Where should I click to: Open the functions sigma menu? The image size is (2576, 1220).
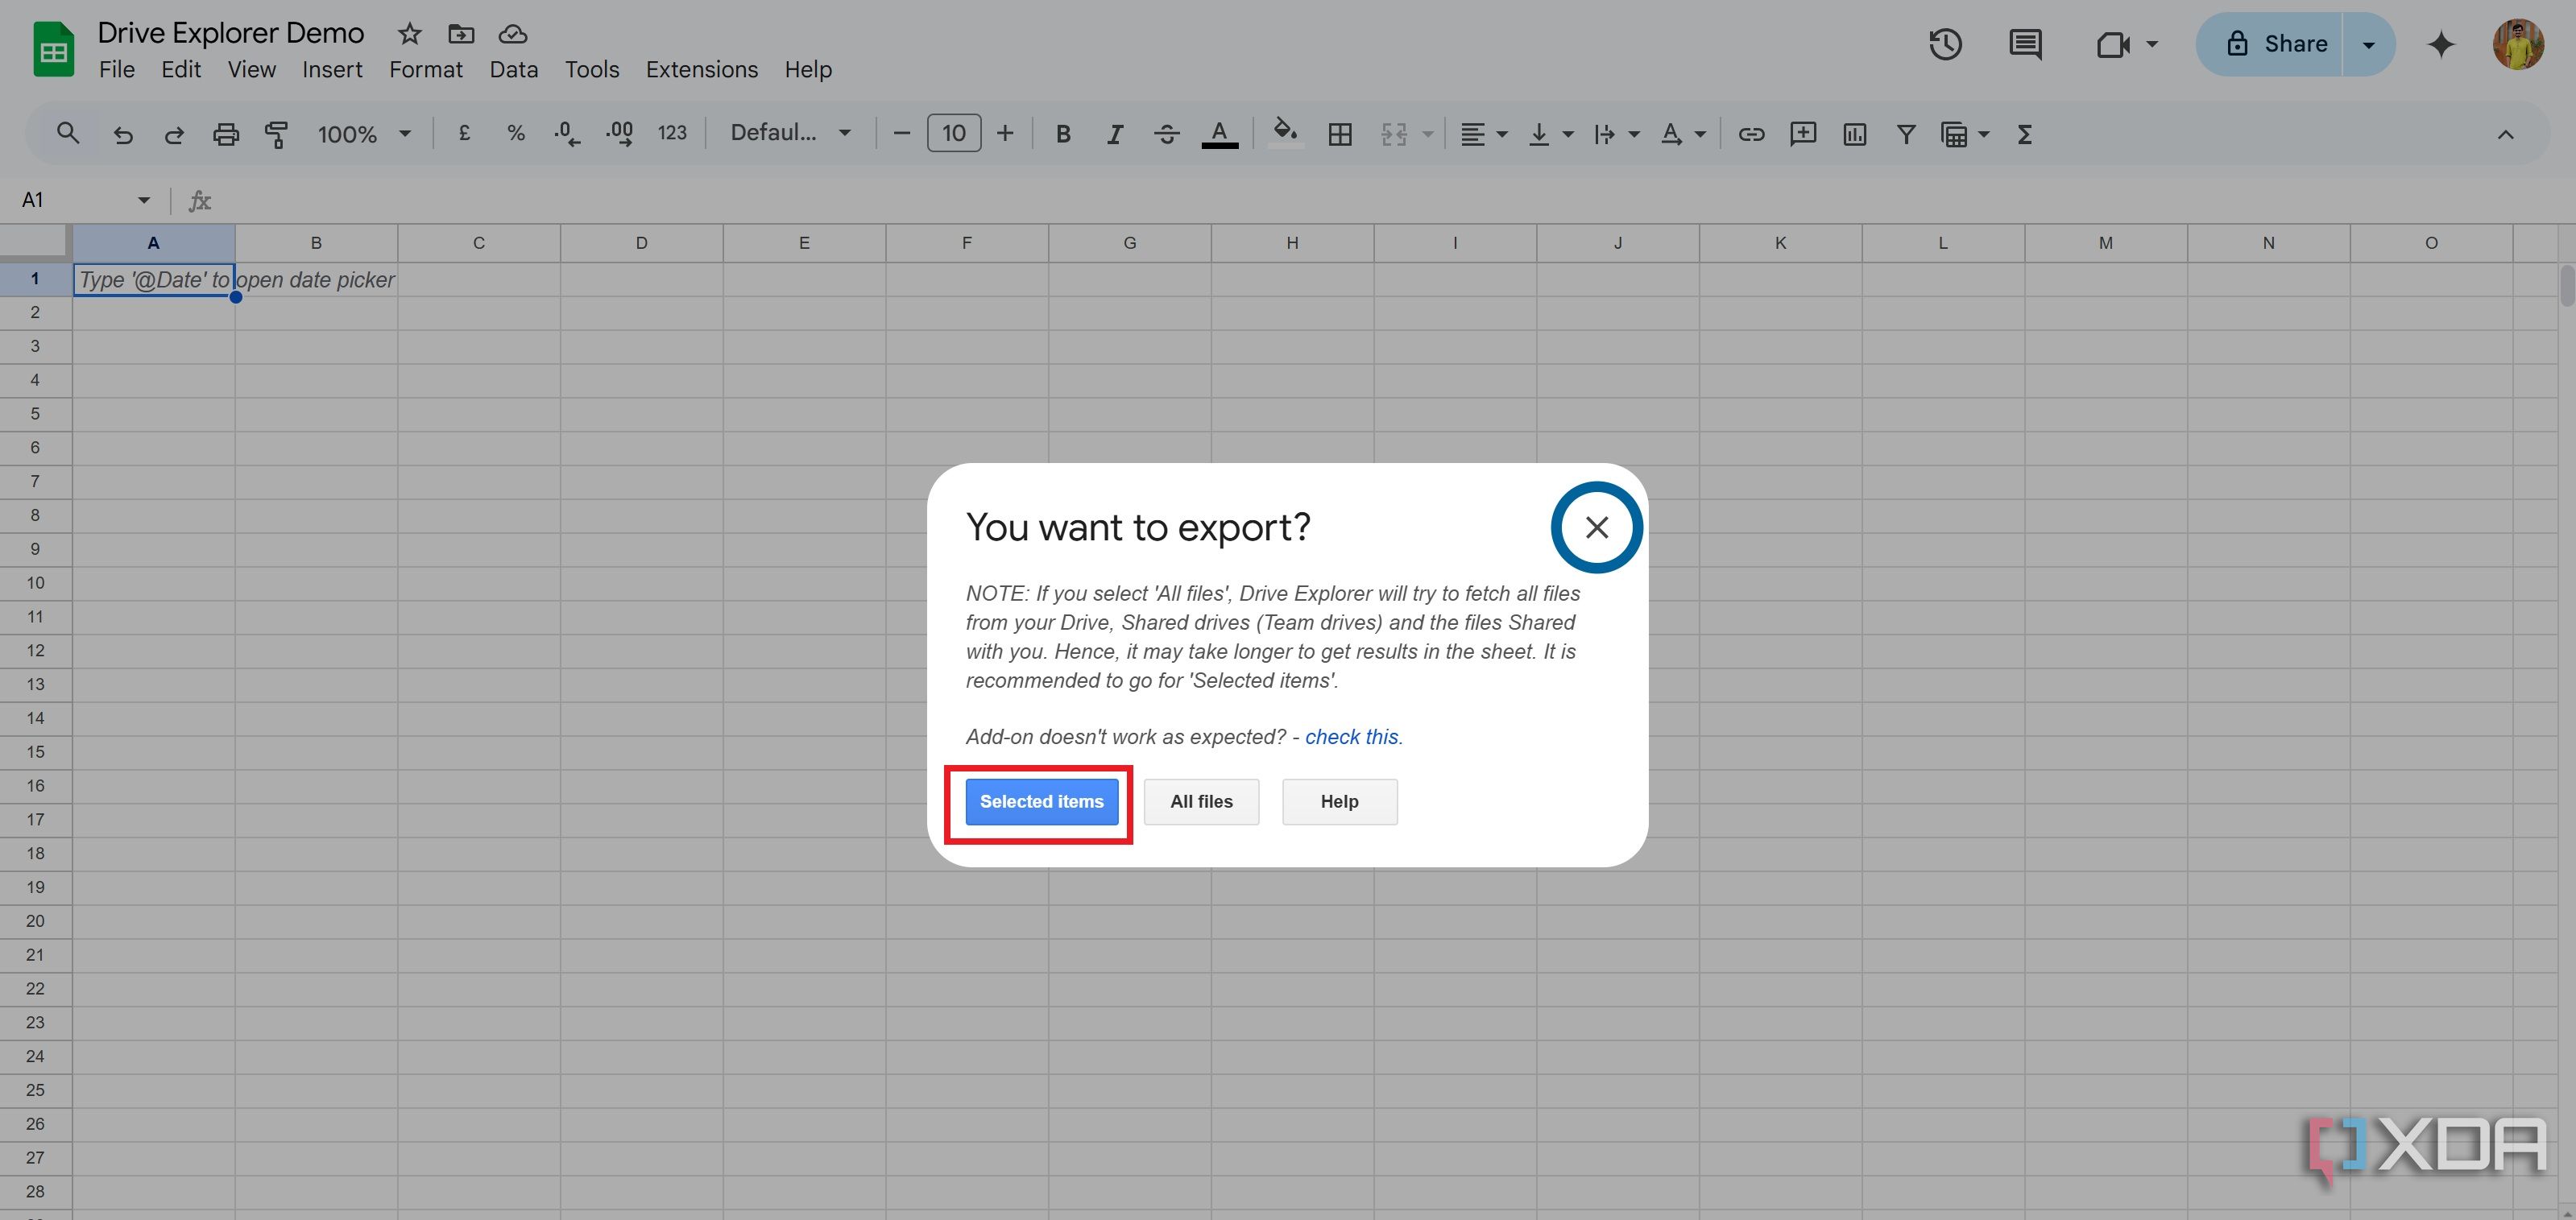(2025, 134)
